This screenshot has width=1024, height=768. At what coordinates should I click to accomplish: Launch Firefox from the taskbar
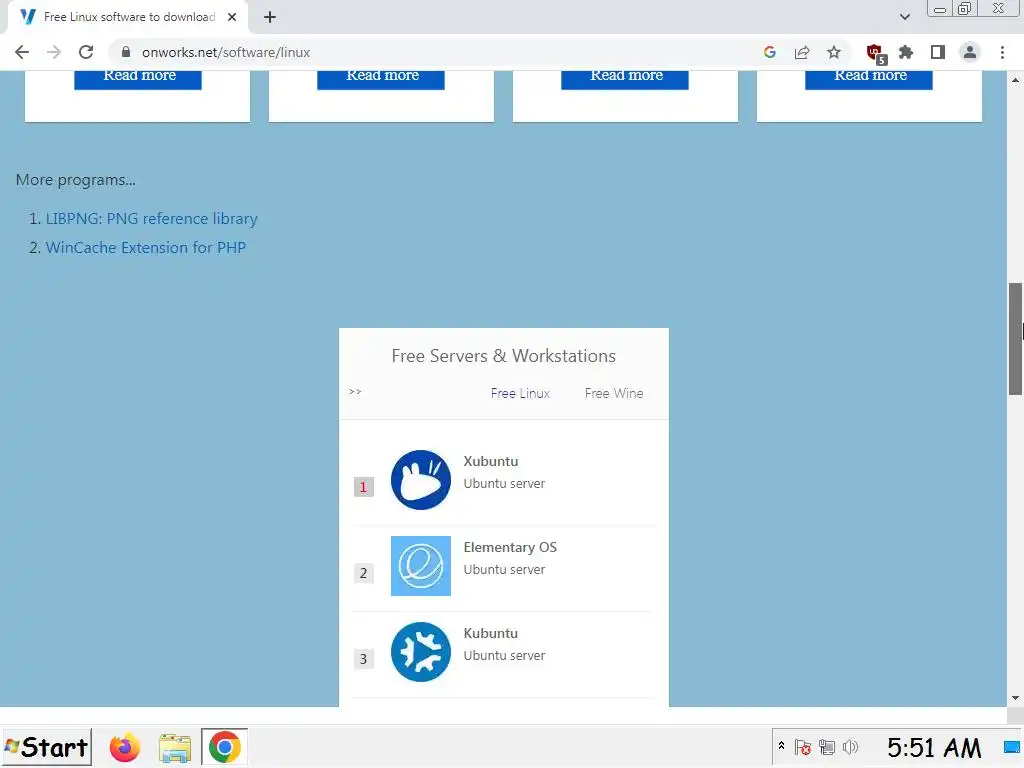click(124, 747)
